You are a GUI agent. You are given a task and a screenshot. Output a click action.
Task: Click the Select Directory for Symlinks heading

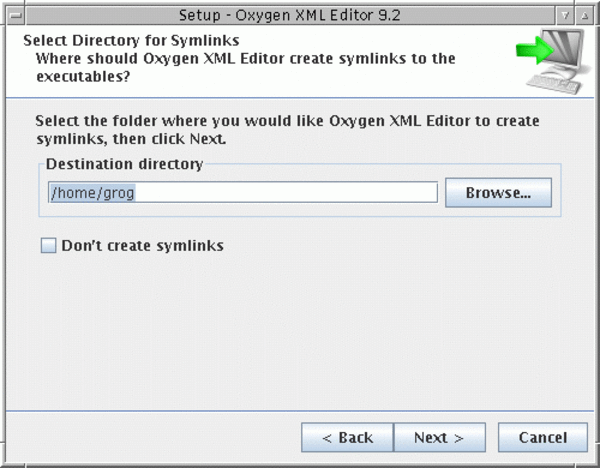coord(131,40)
